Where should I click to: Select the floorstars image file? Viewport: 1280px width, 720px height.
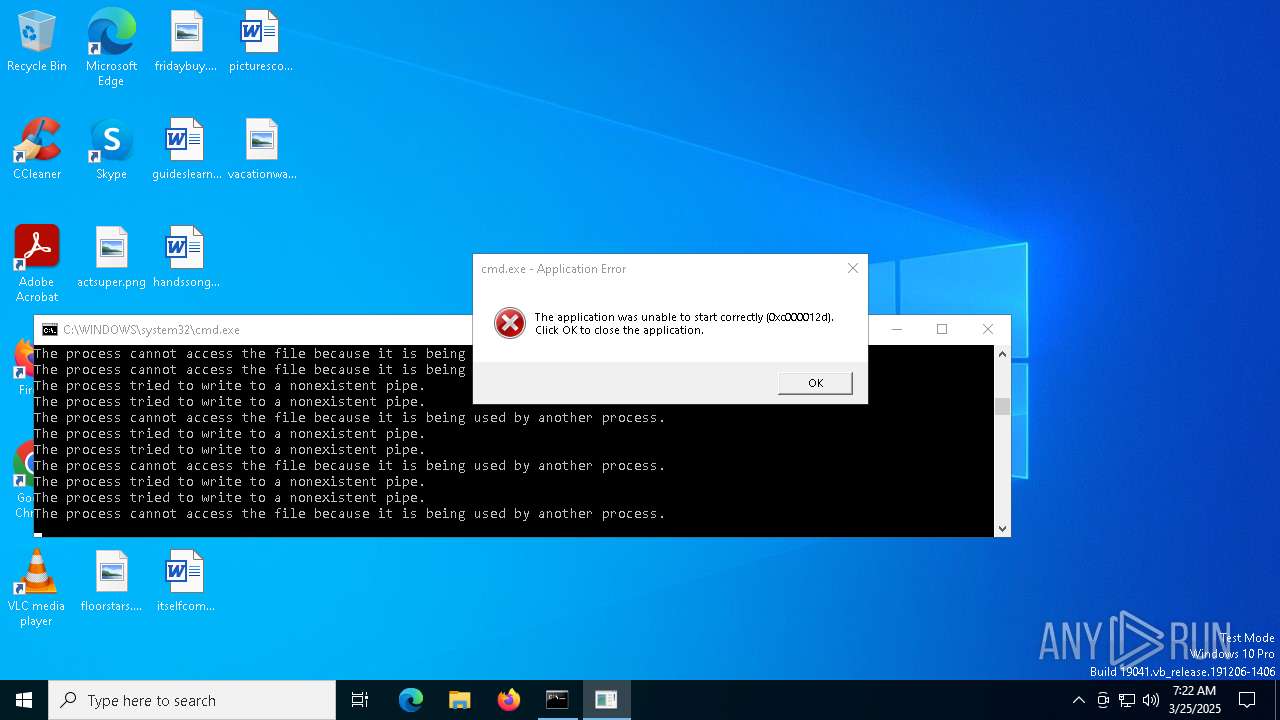tap(111, 582)
